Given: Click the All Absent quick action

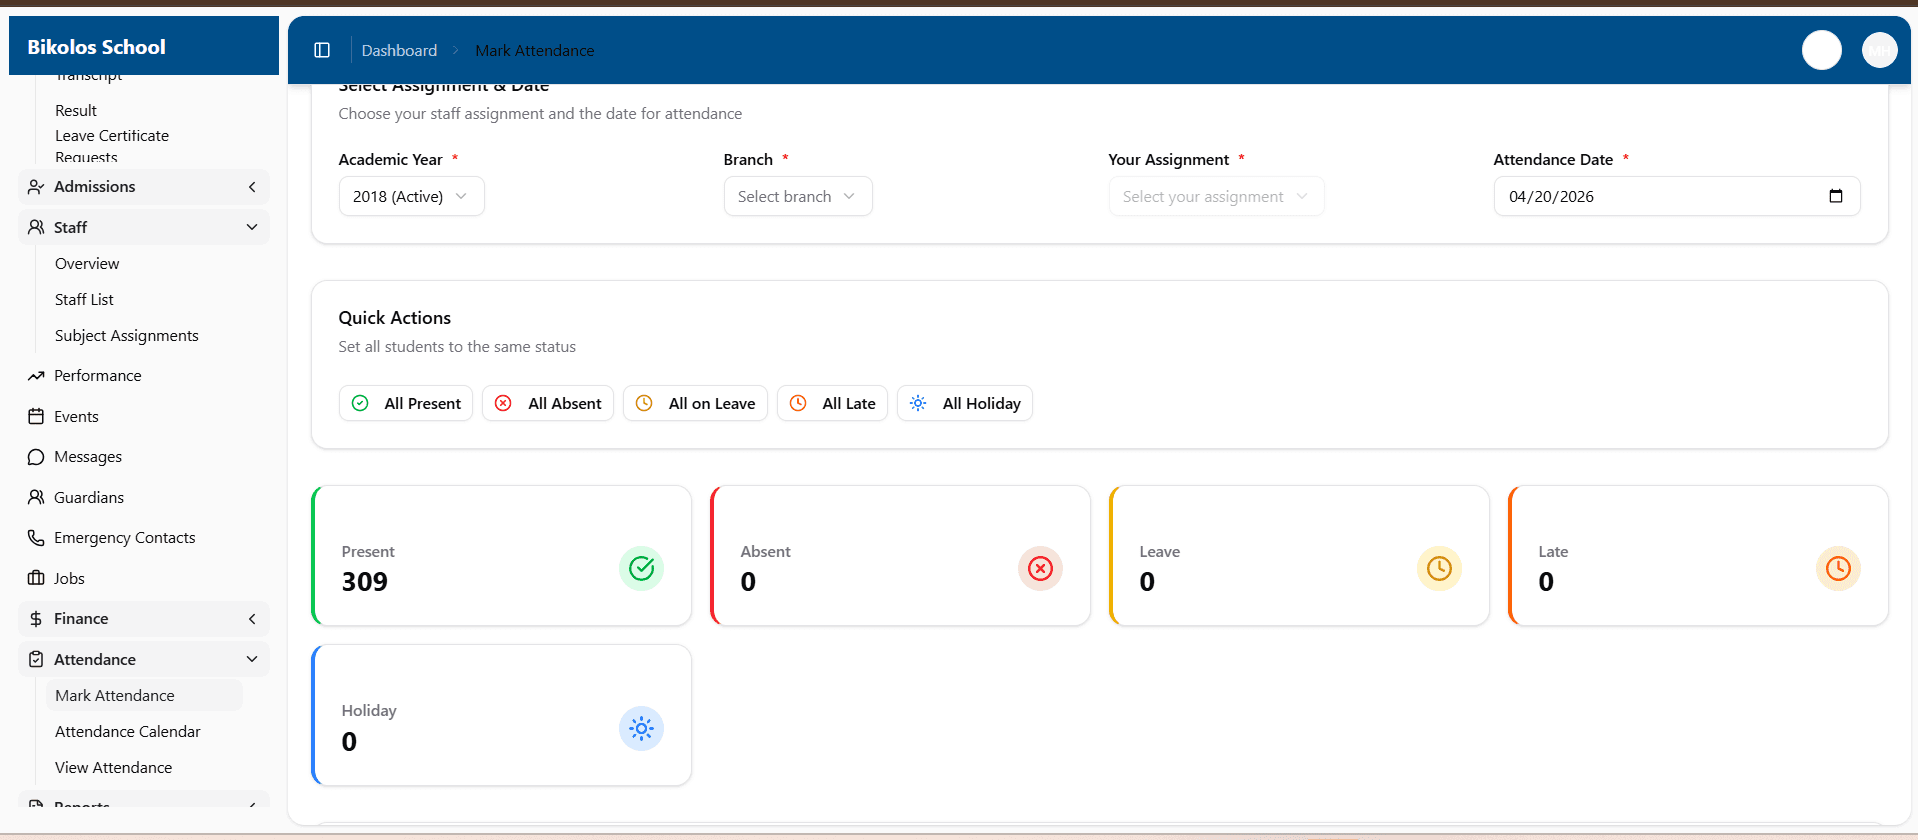Looking at the screenshot, I should [x=548, y=404].
